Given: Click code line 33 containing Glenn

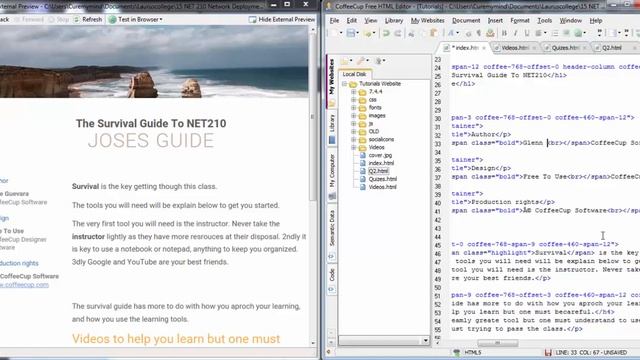Looking at the screenshot, I should click(545, 143).
